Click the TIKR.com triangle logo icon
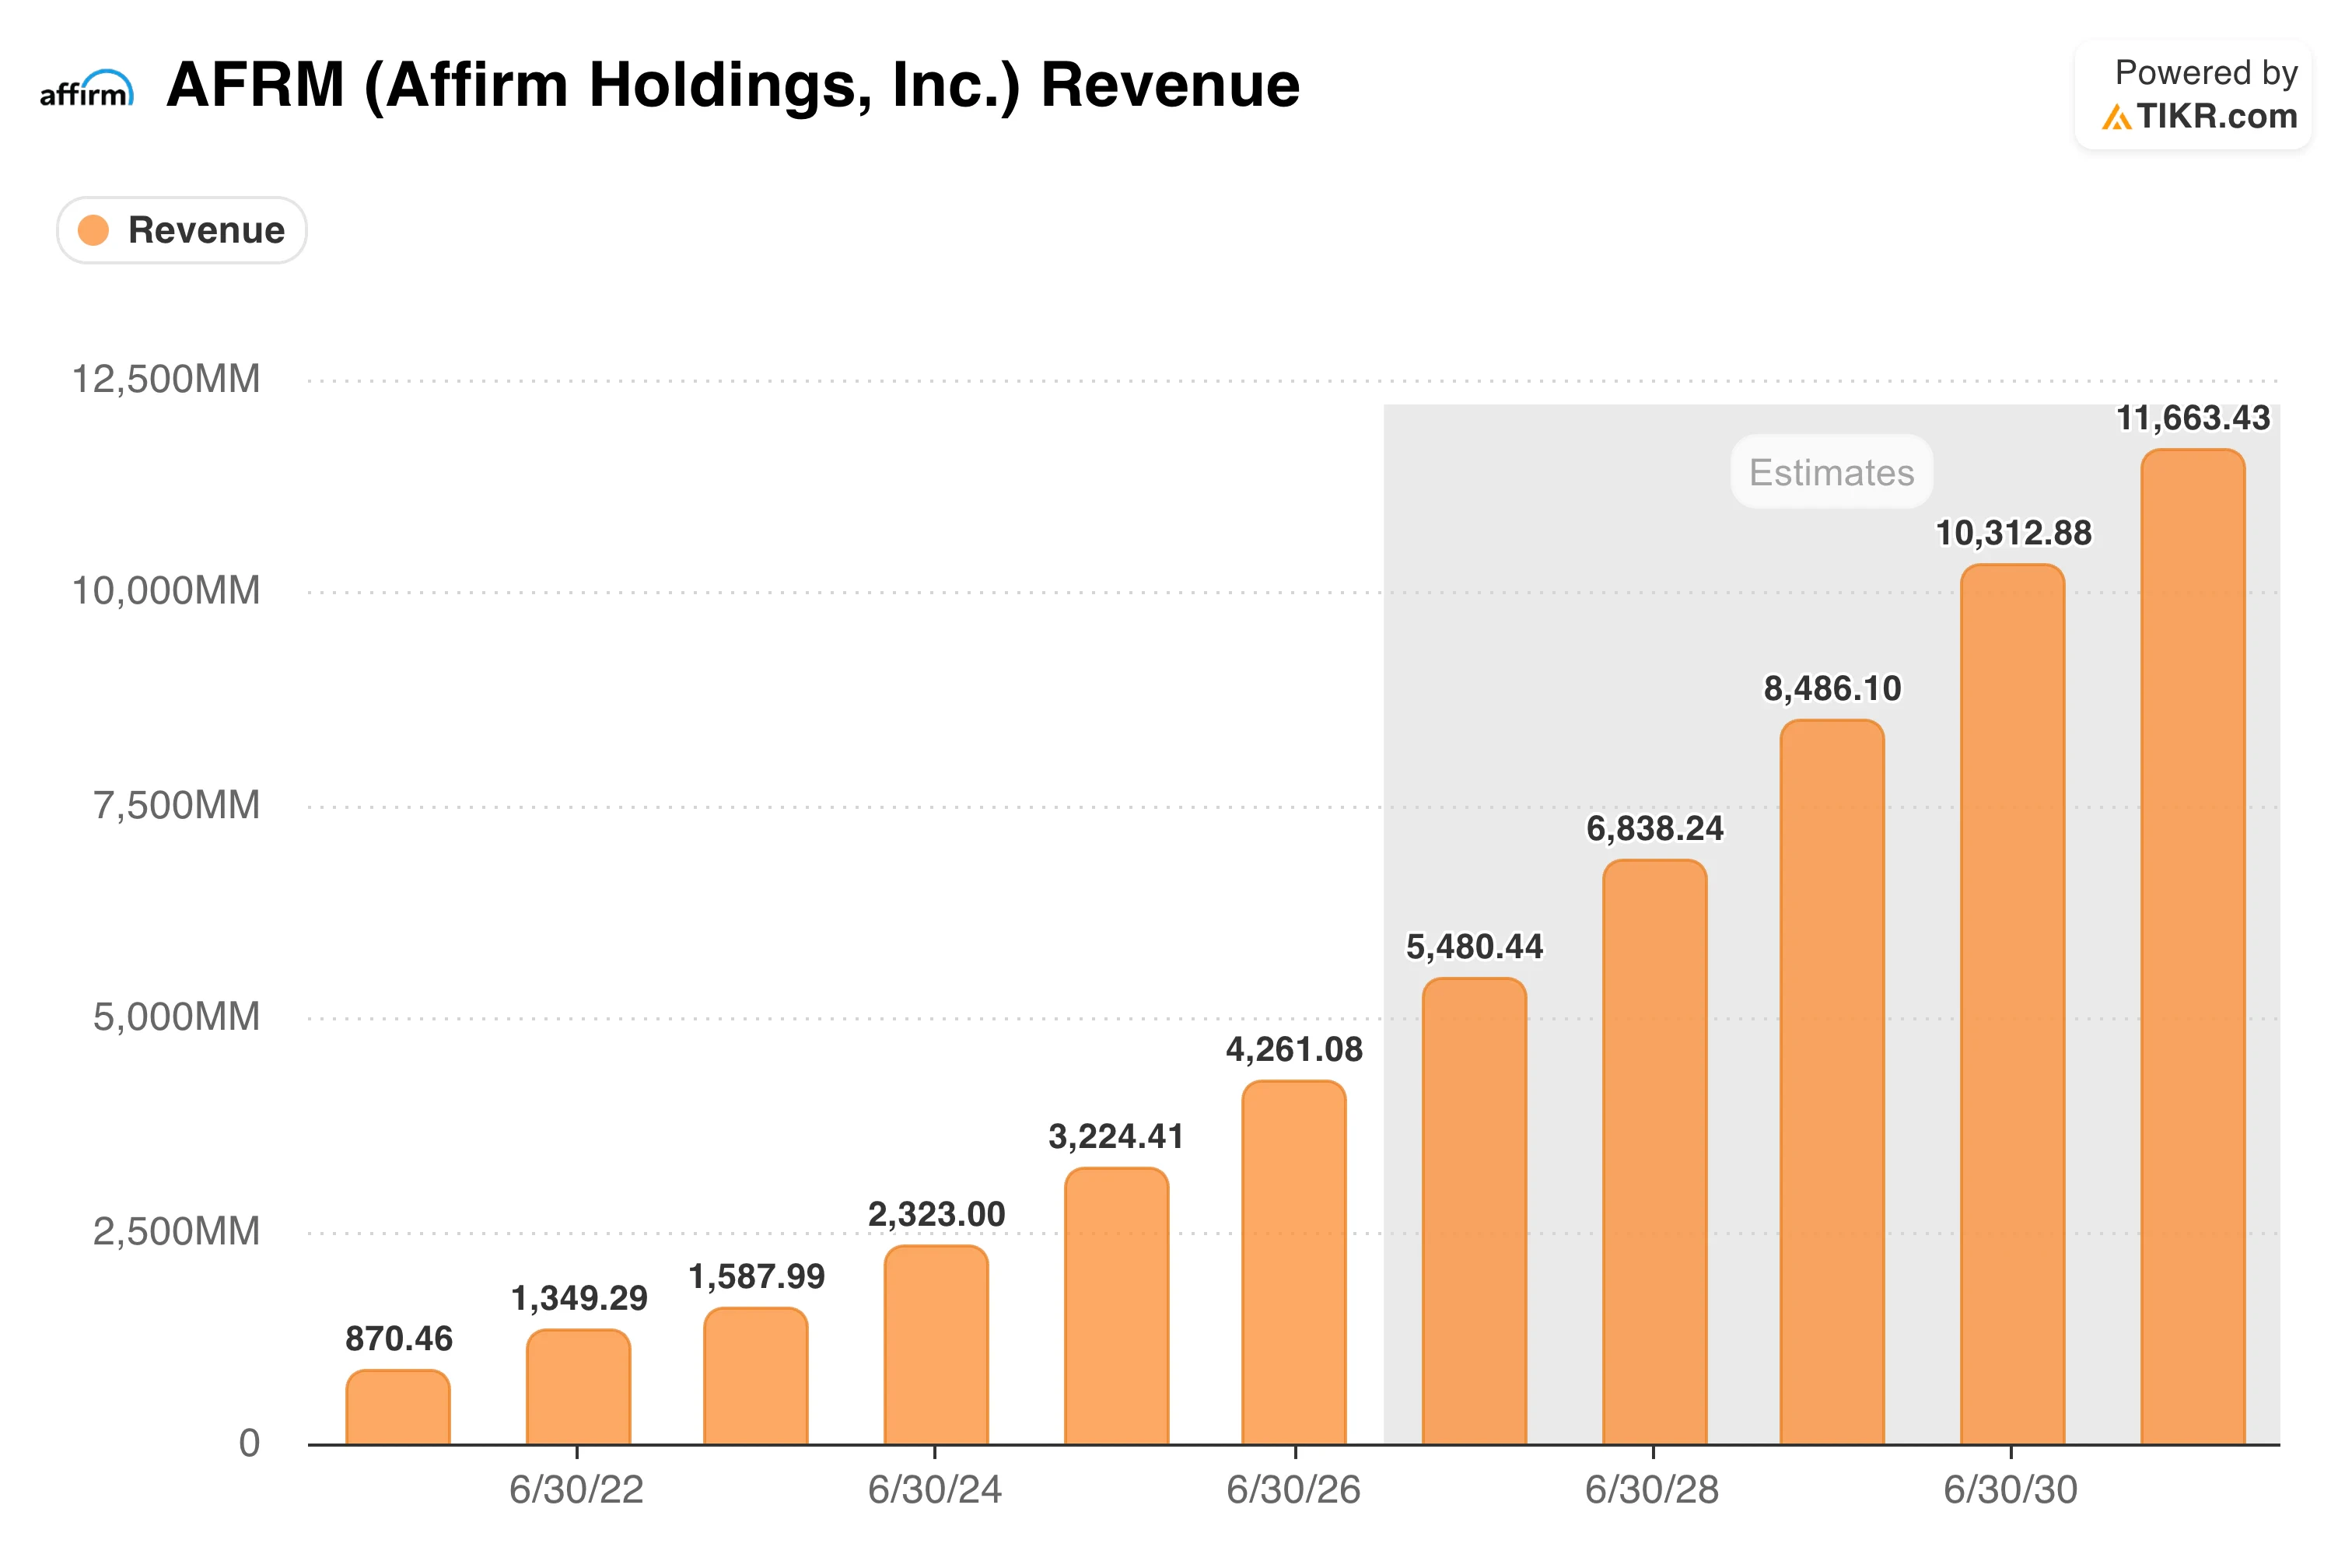 2116,117
